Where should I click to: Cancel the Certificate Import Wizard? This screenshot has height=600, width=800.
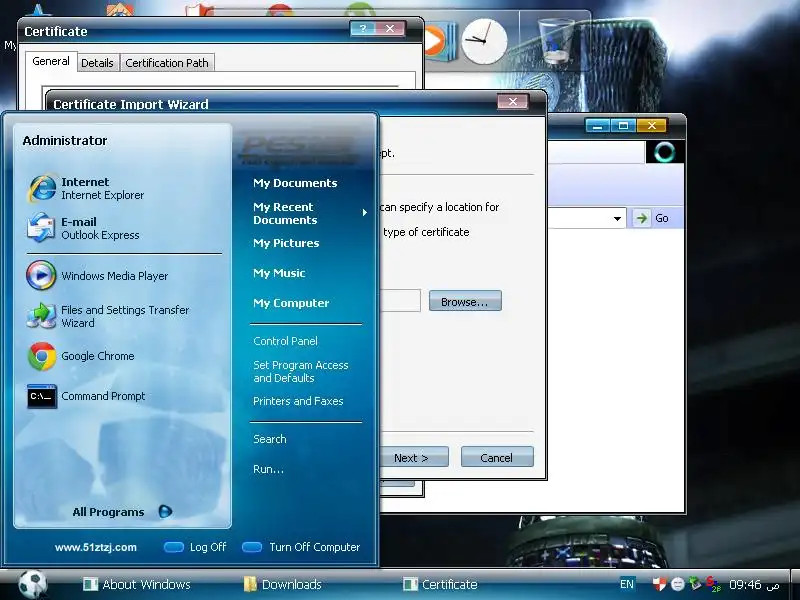(x=497, y=457)
